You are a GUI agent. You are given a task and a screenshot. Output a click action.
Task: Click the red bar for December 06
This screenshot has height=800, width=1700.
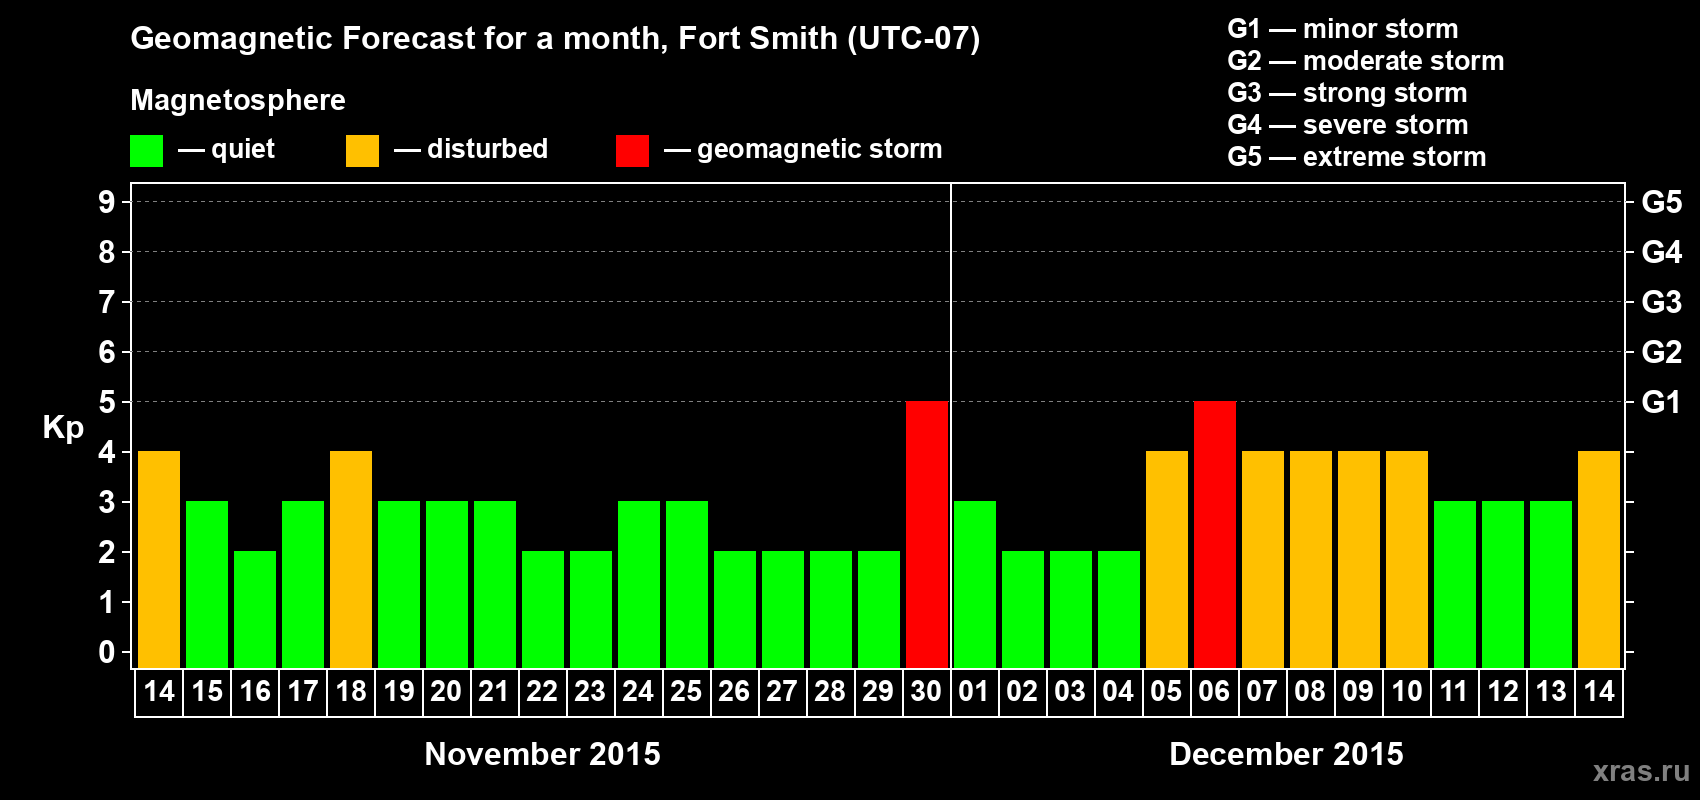1215,534
